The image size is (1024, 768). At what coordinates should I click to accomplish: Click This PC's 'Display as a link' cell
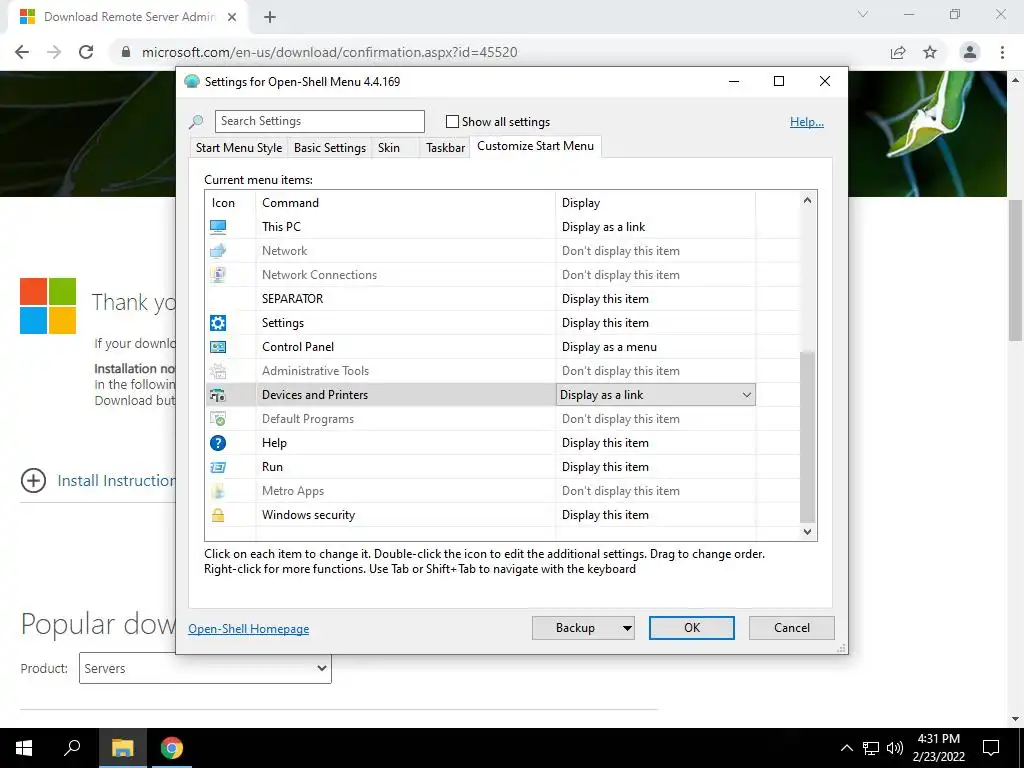656,227
